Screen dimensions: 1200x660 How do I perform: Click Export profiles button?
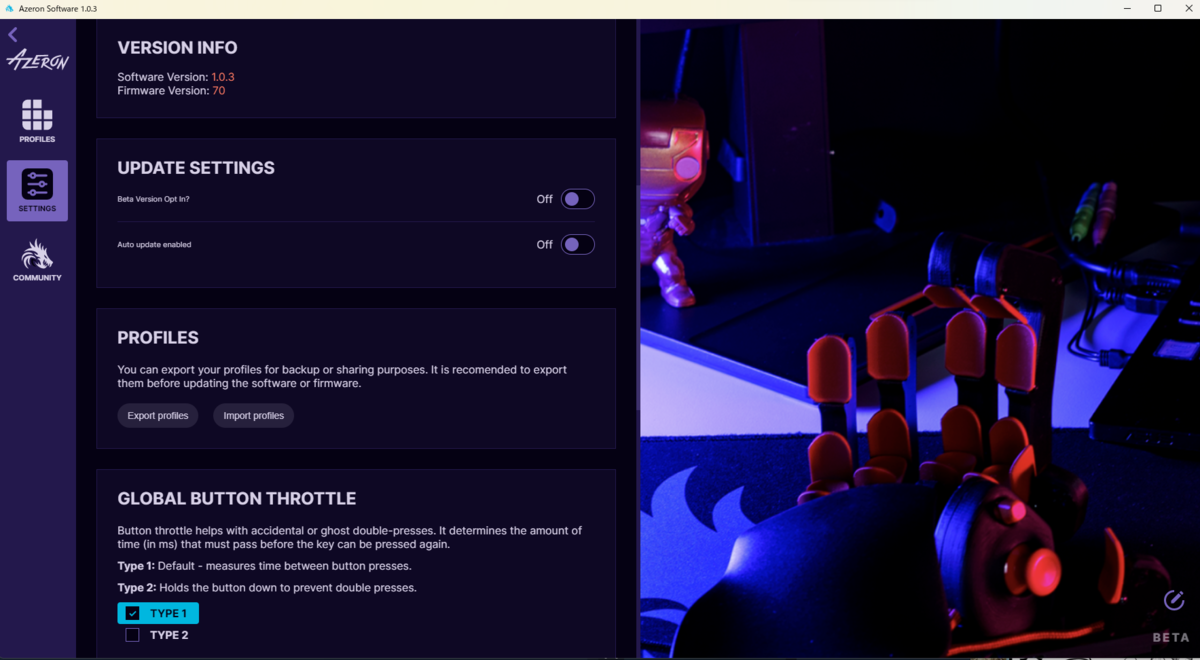click(158, 415)
